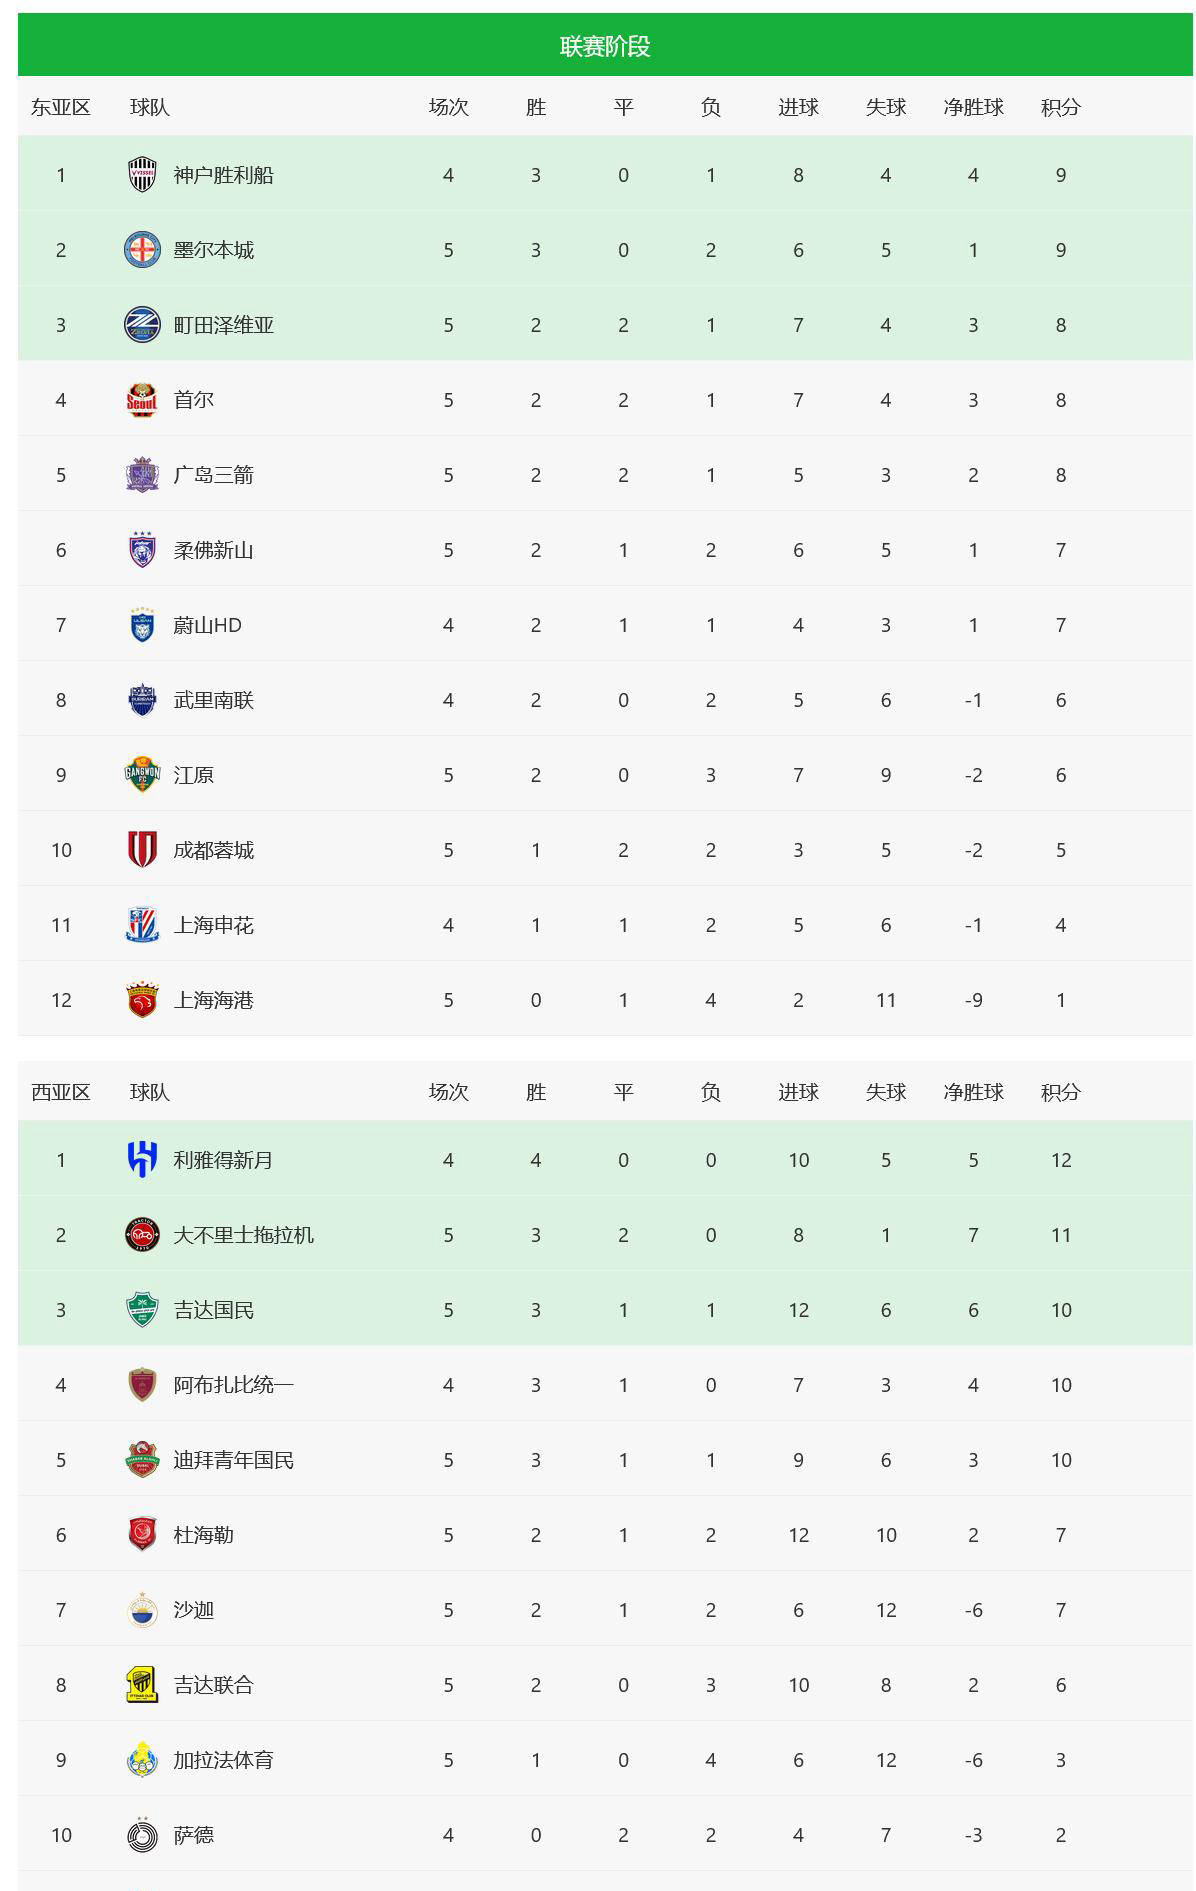Select the 蔚山HD standings row name
Viewport: 1196px width, 1891px height.
tap(207, 625)
